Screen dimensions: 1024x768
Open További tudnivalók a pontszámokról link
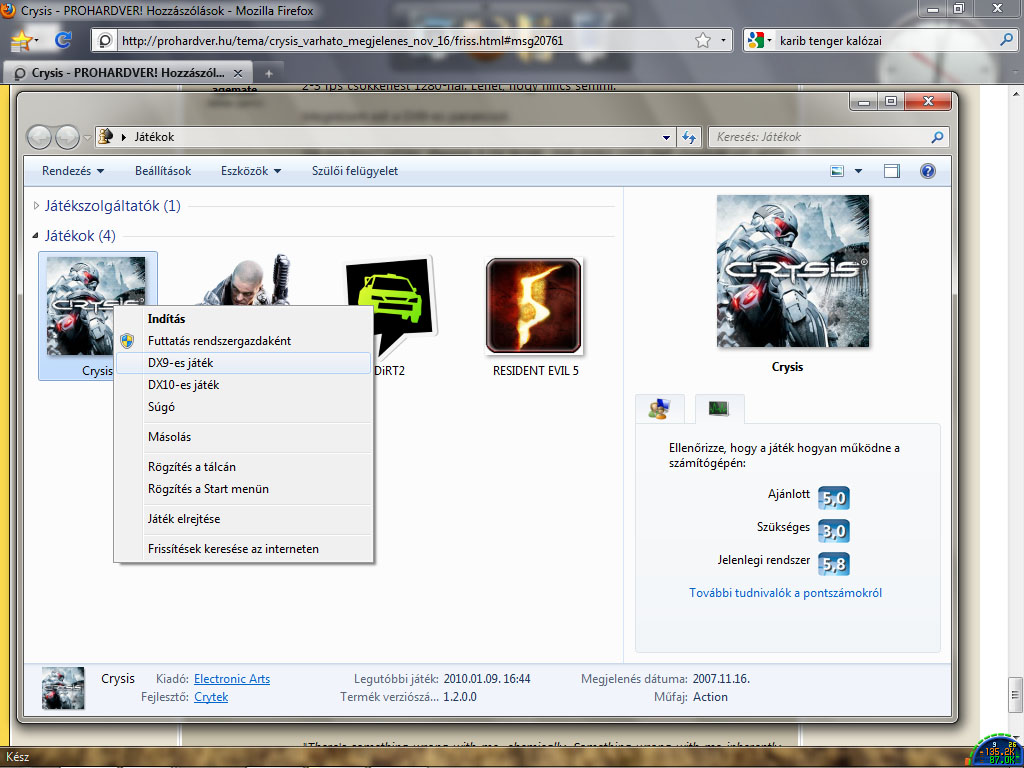tap(786, 593)
